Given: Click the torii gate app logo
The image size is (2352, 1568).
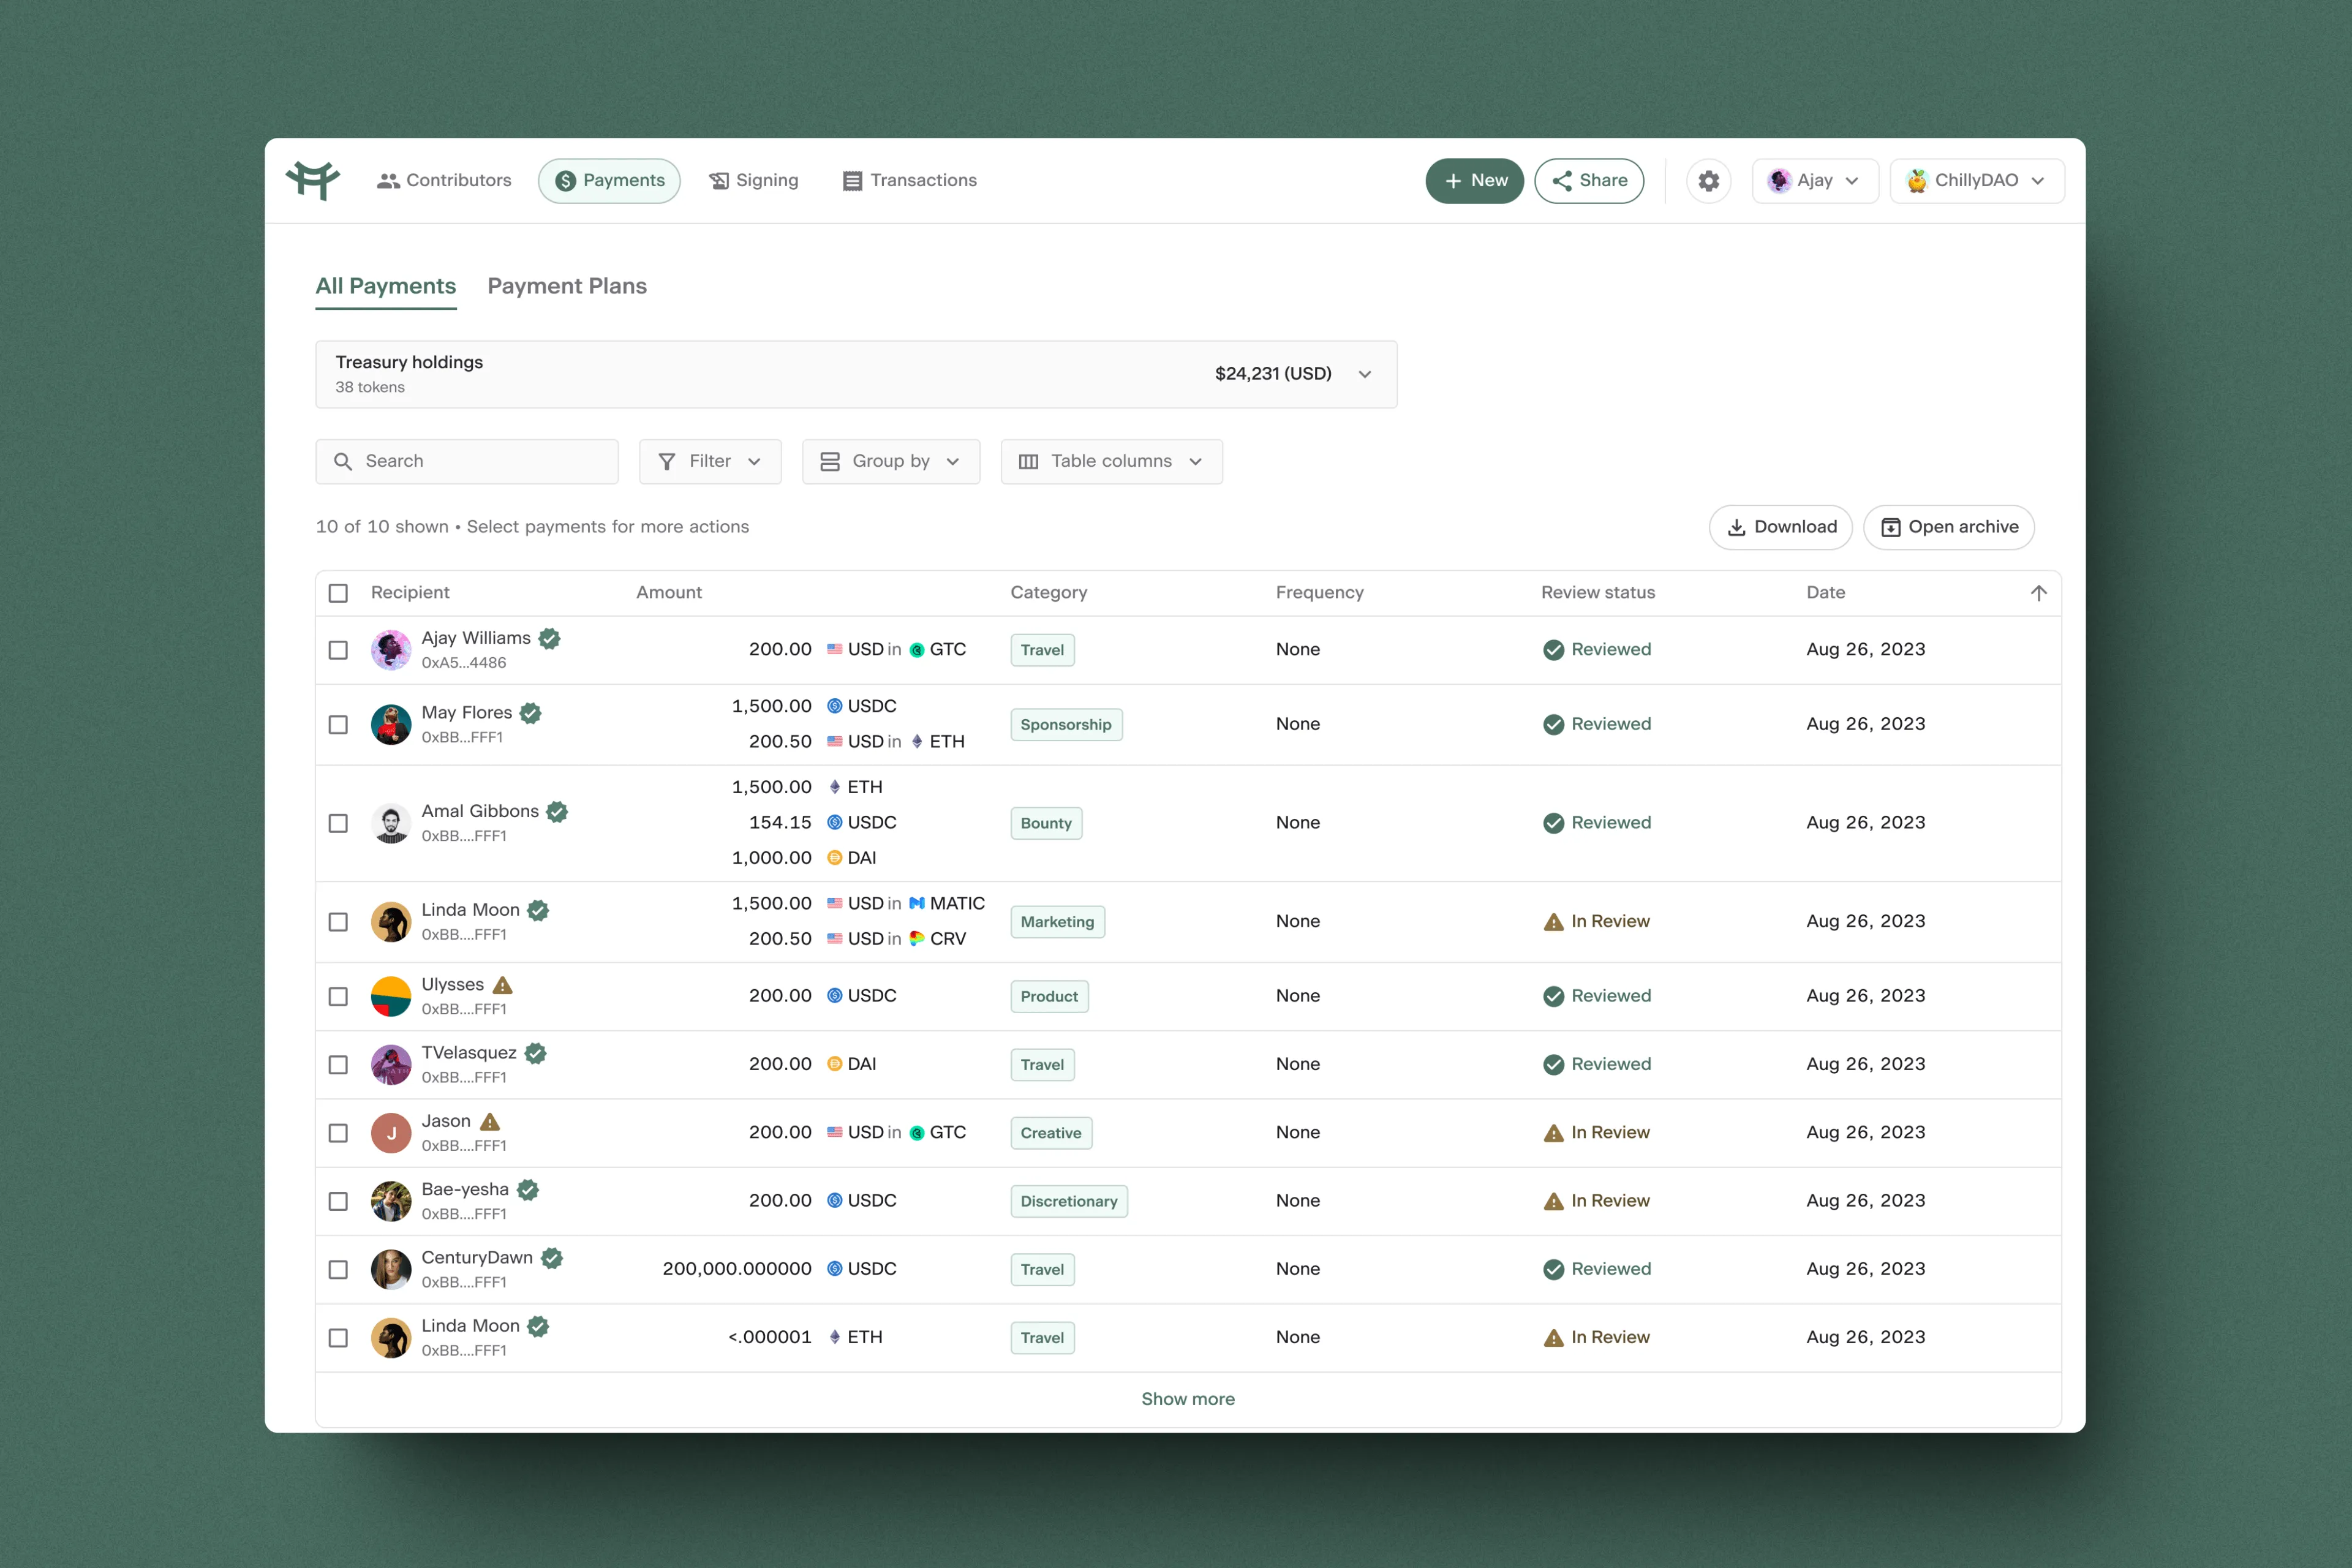Looking at the screenshot, I should 313,181.
